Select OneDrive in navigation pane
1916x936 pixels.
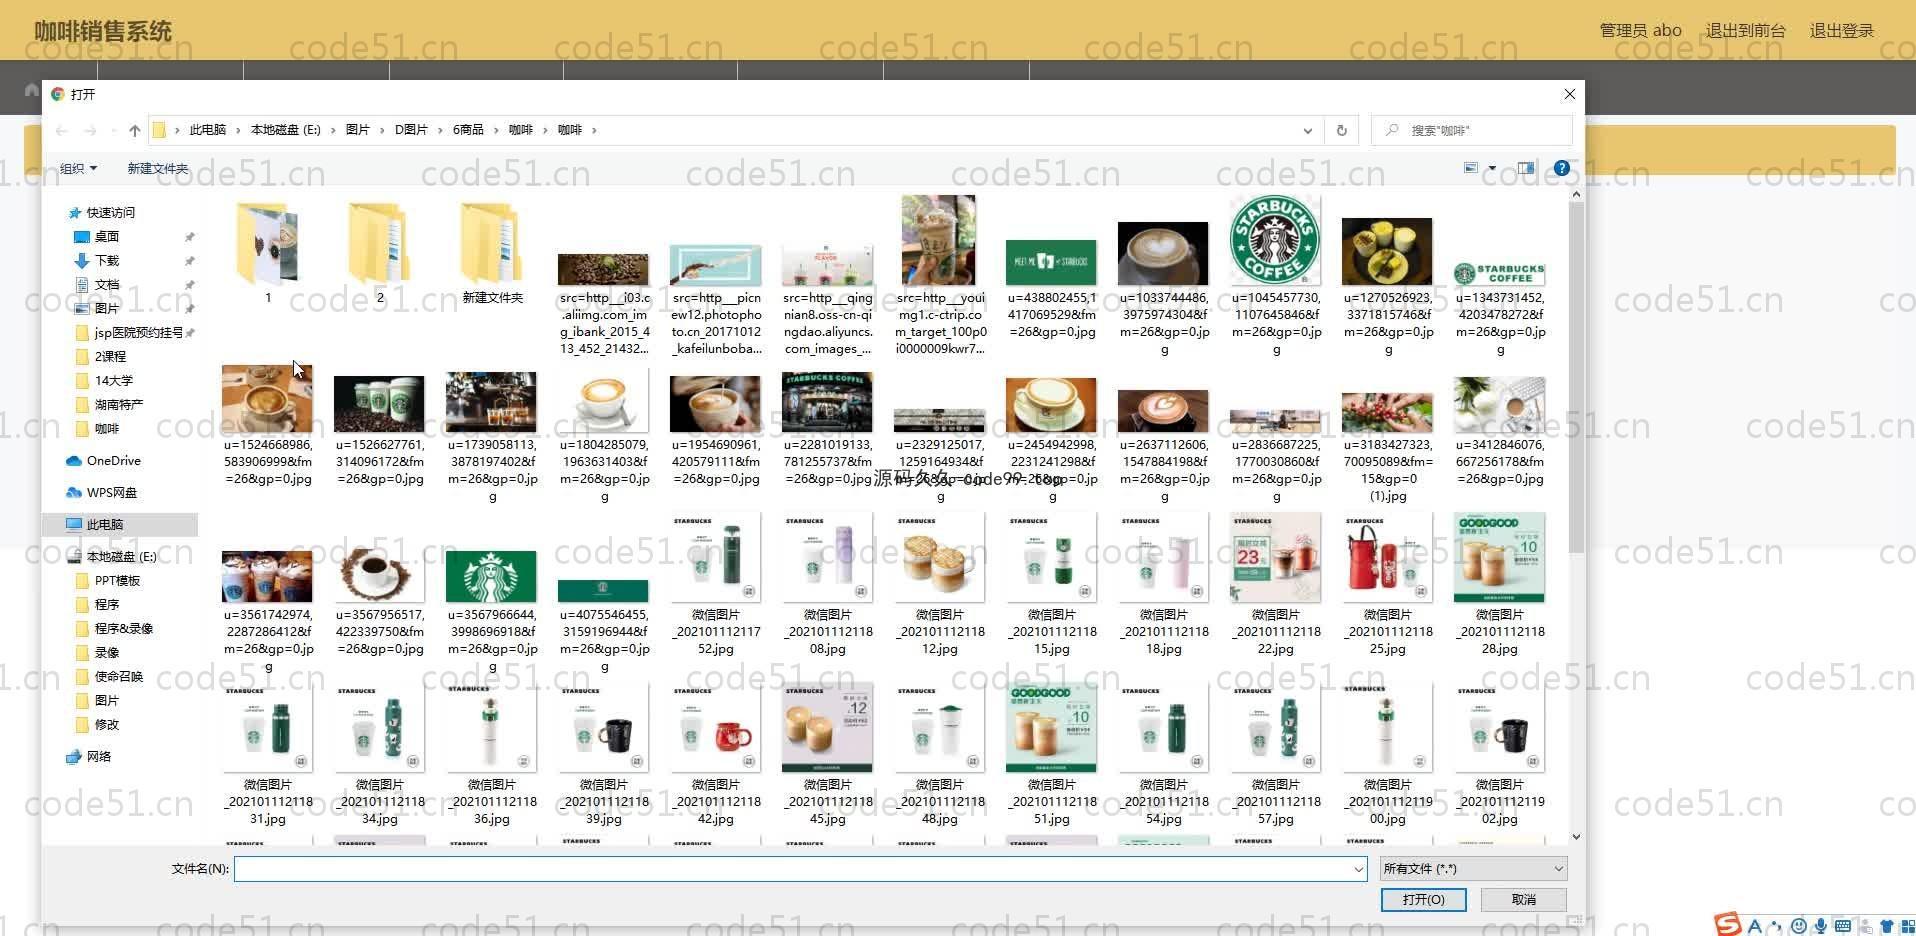pos(113,461)
